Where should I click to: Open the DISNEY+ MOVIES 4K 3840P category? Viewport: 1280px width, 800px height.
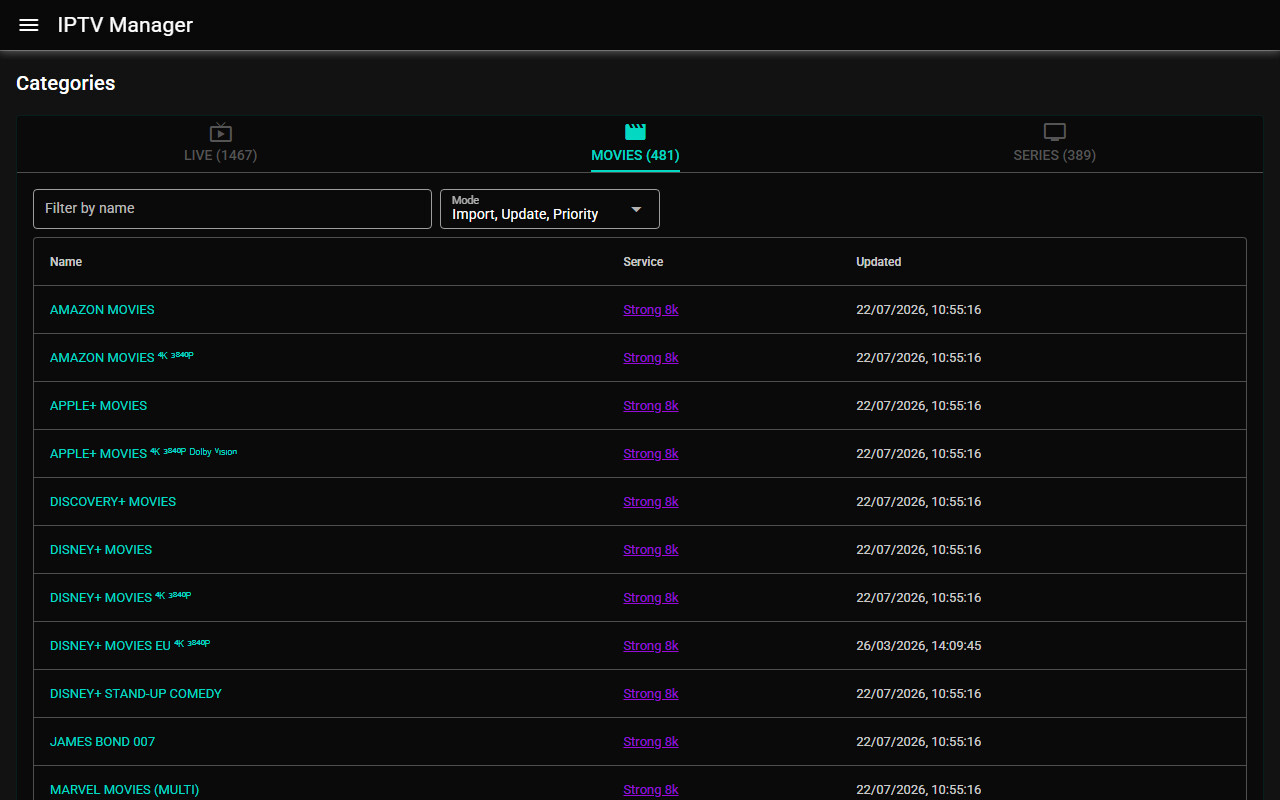click(120, 597)
